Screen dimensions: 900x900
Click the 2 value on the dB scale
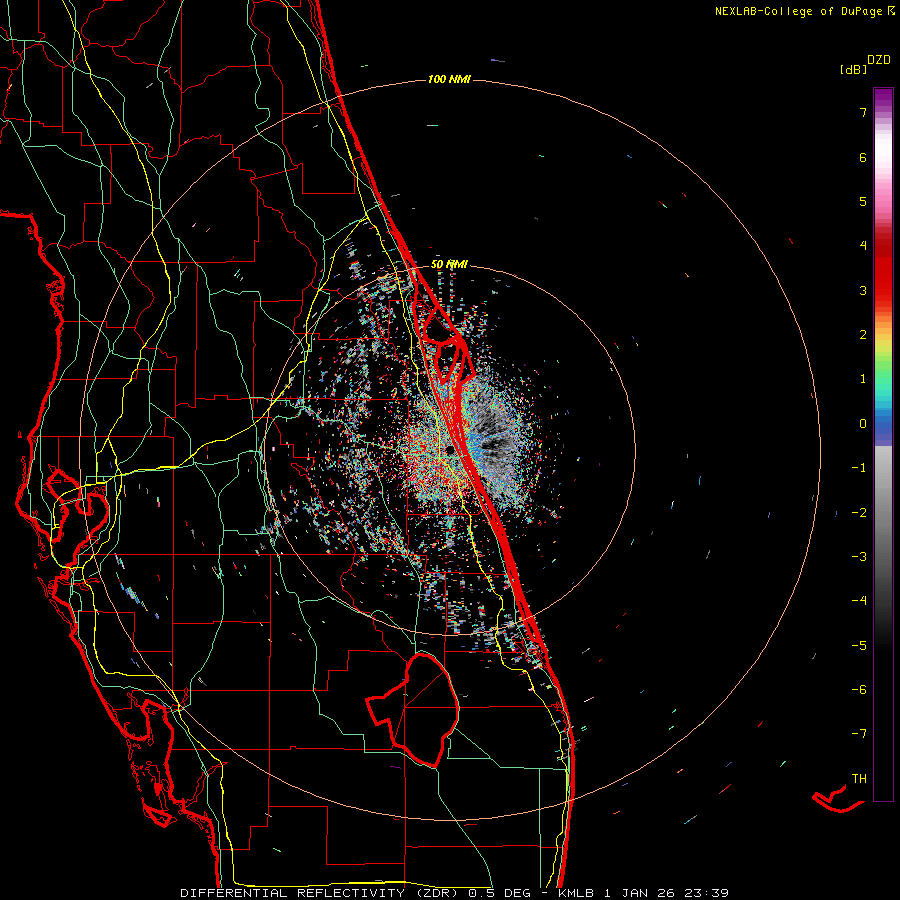click(863, 335)
